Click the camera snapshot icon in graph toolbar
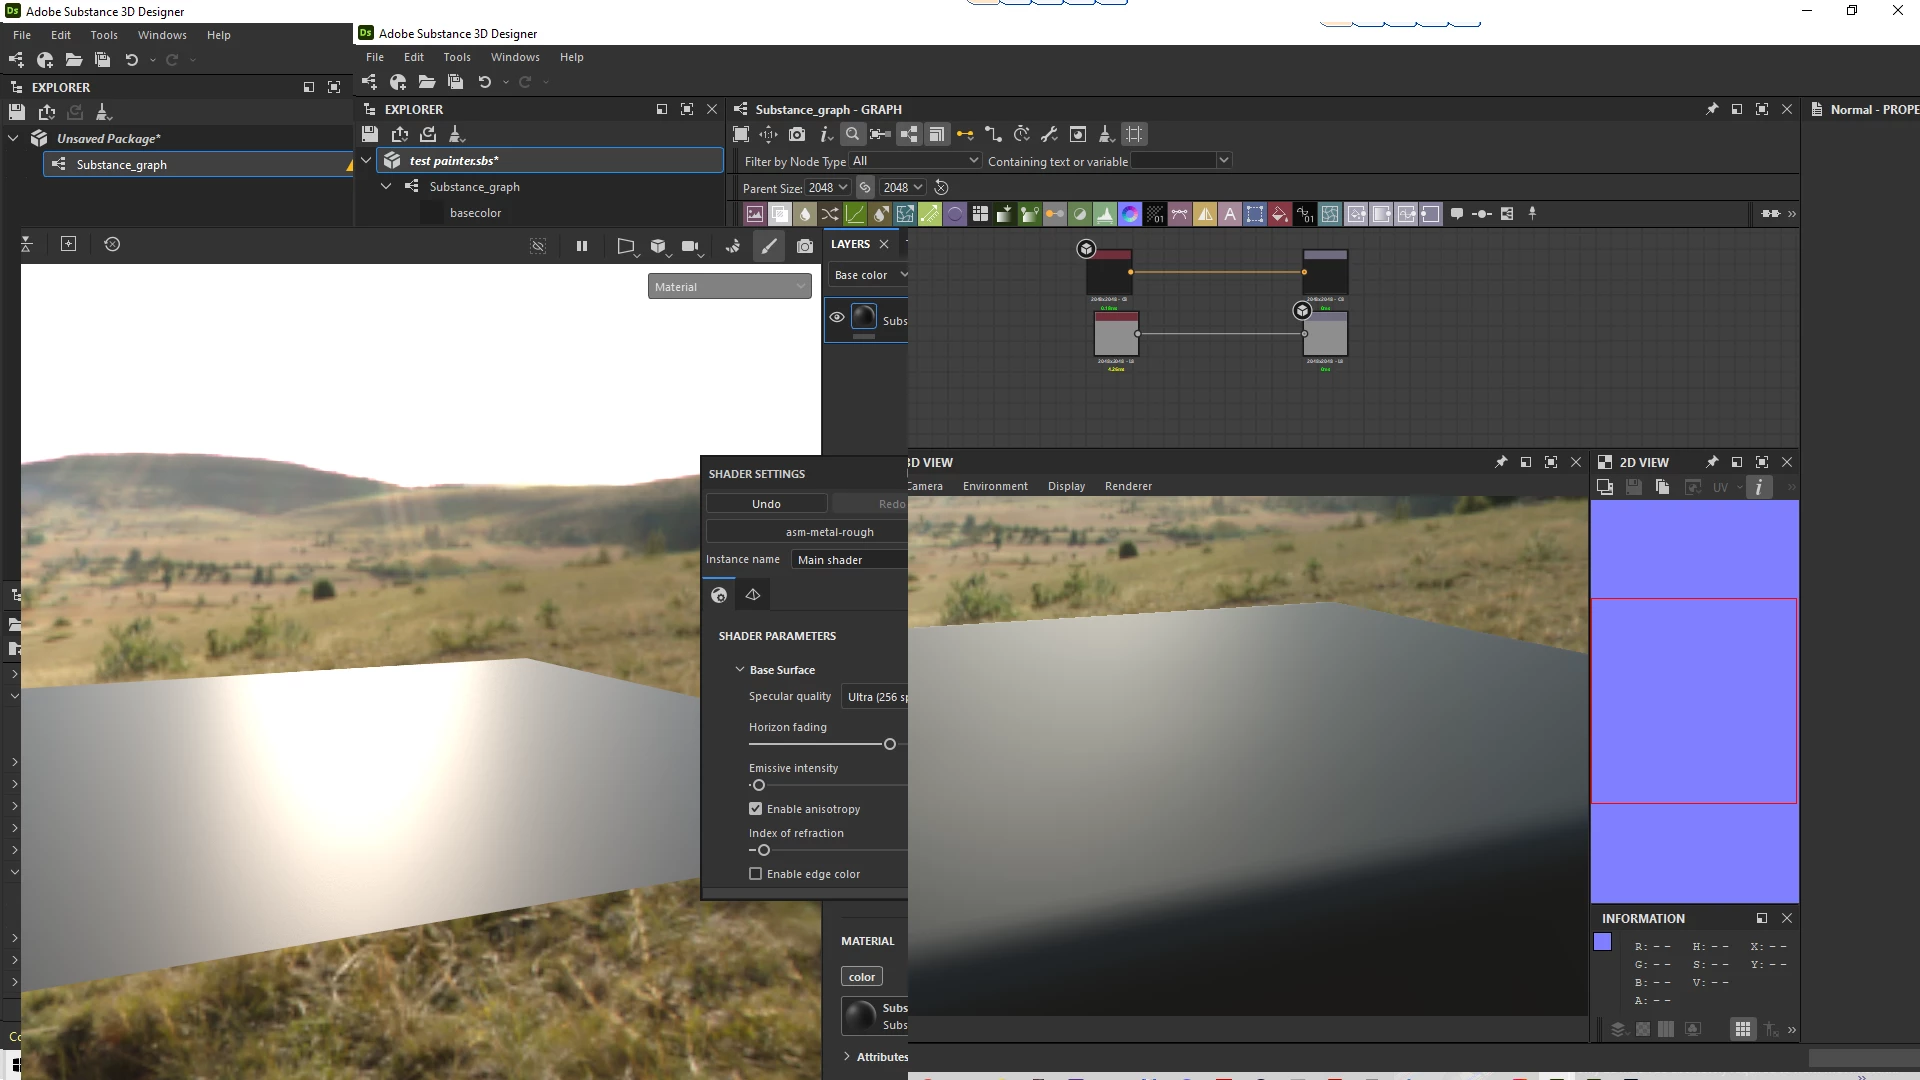Viewport: 1920px width, 1080px height. 796,134
